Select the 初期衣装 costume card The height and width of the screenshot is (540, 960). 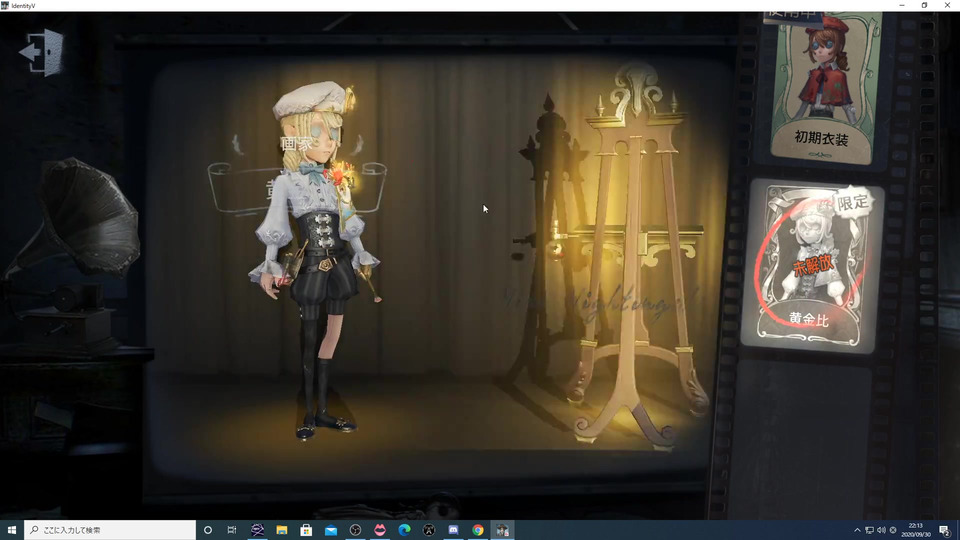[x=822, y=88]
